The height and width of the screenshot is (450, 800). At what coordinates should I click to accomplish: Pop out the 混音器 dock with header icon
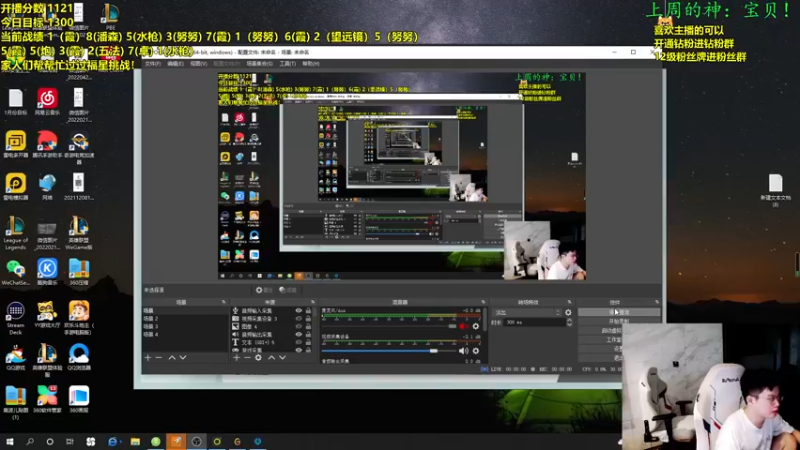click(483, 302)
